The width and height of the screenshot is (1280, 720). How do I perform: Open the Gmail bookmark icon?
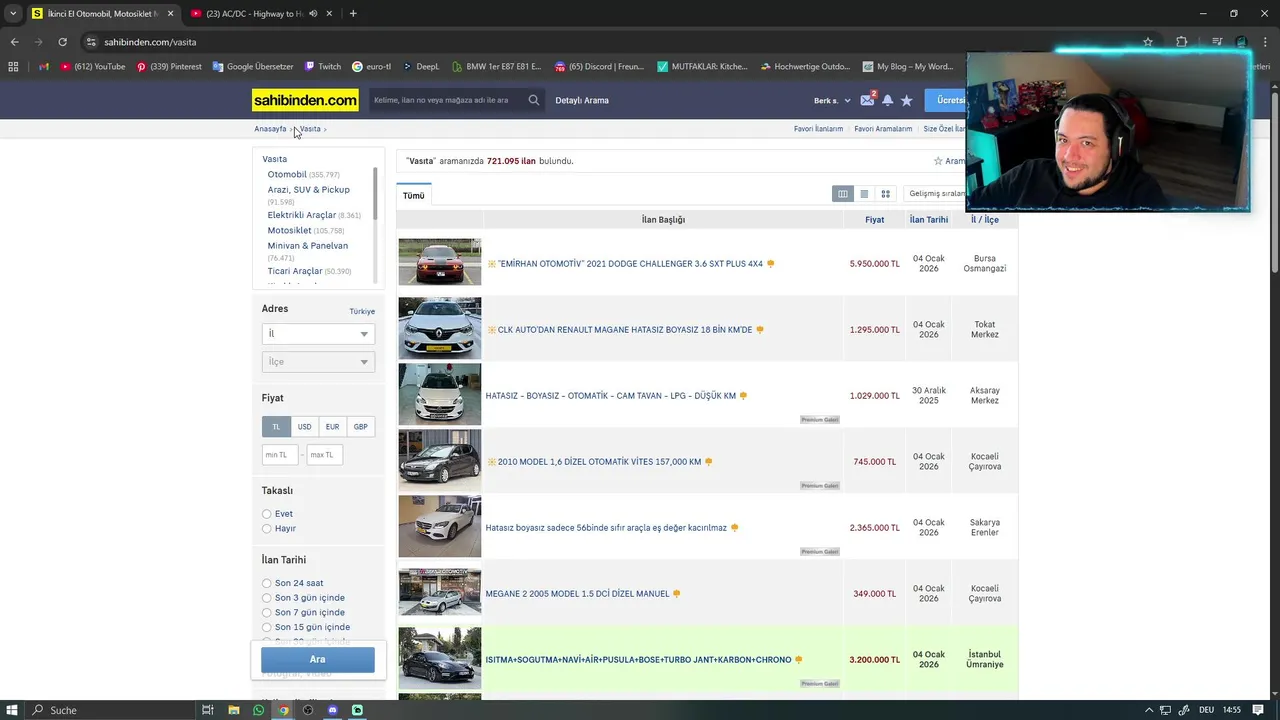click(x=44, y=67)
